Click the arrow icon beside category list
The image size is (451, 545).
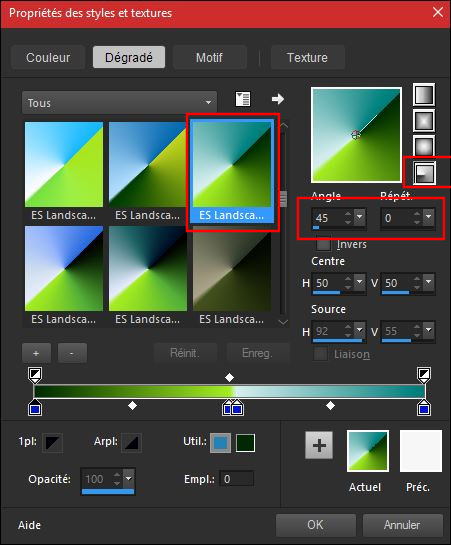pyautogui.click(x=278, y=99)
